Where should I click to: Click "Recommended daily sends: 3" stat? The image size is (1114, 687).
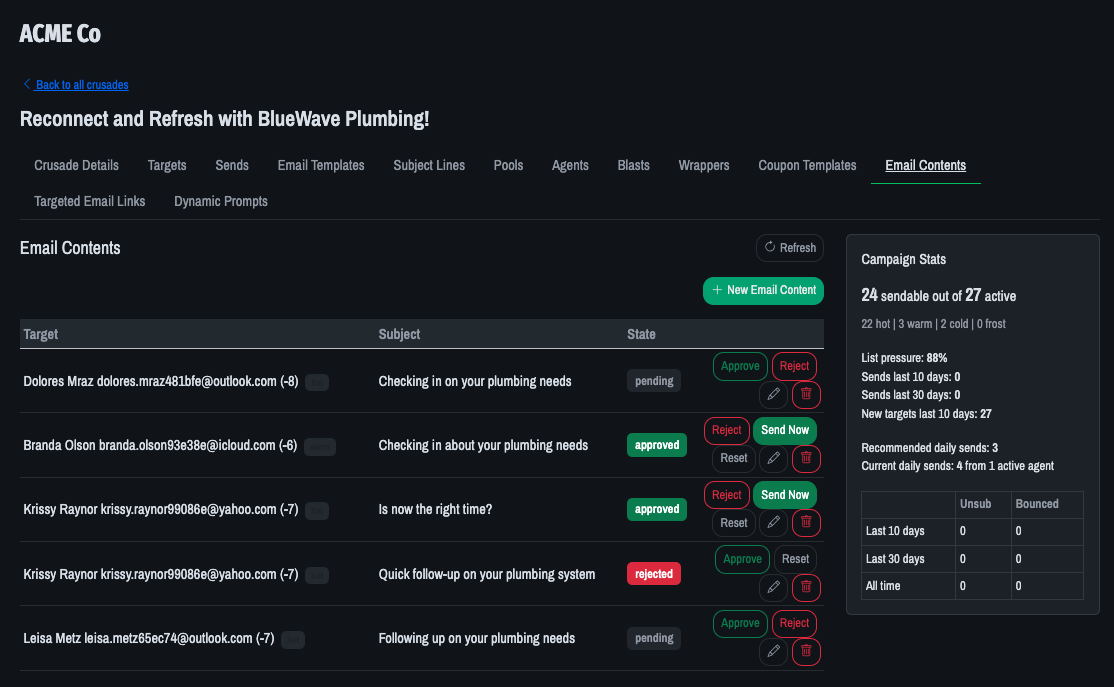pos(929,448)
